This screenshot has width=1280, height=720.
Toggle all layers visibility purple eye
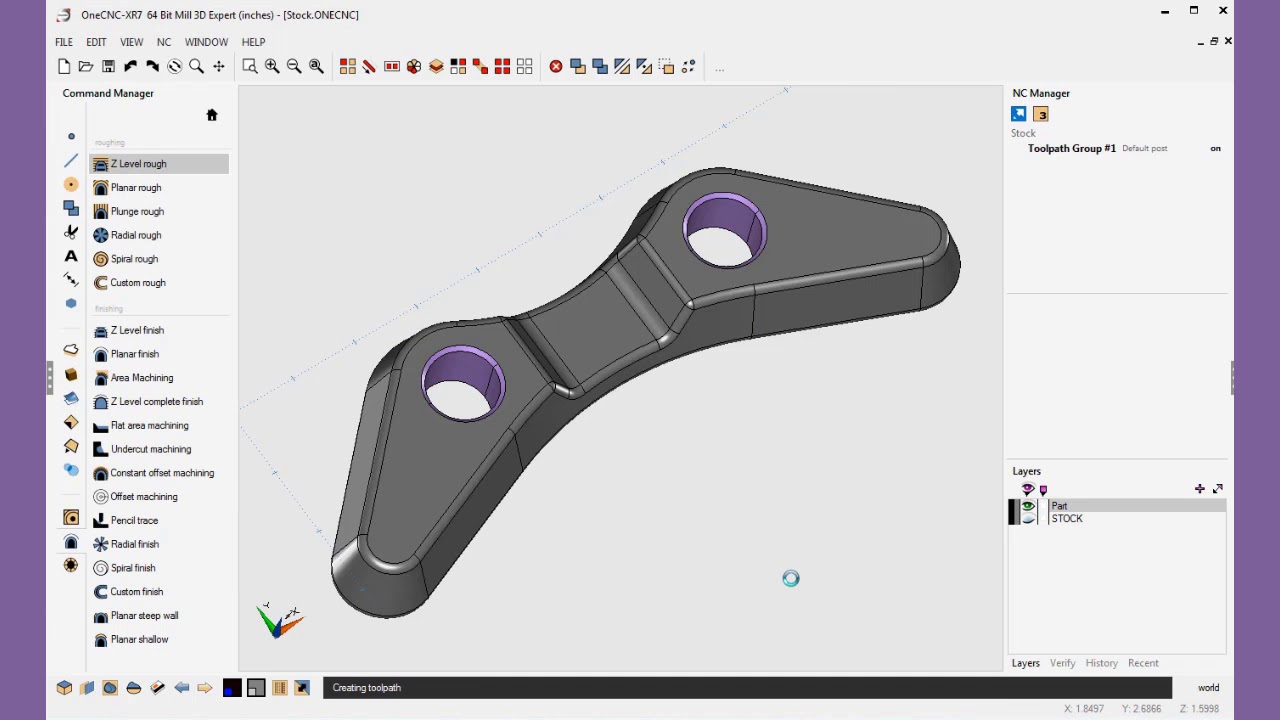[x=1027, y=489]
